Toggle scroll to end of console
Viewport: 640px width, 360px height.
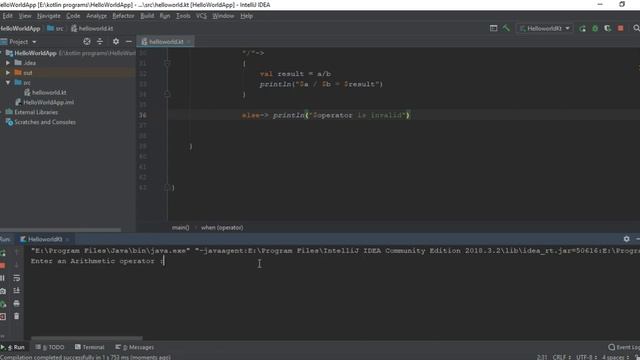[16, 291]
